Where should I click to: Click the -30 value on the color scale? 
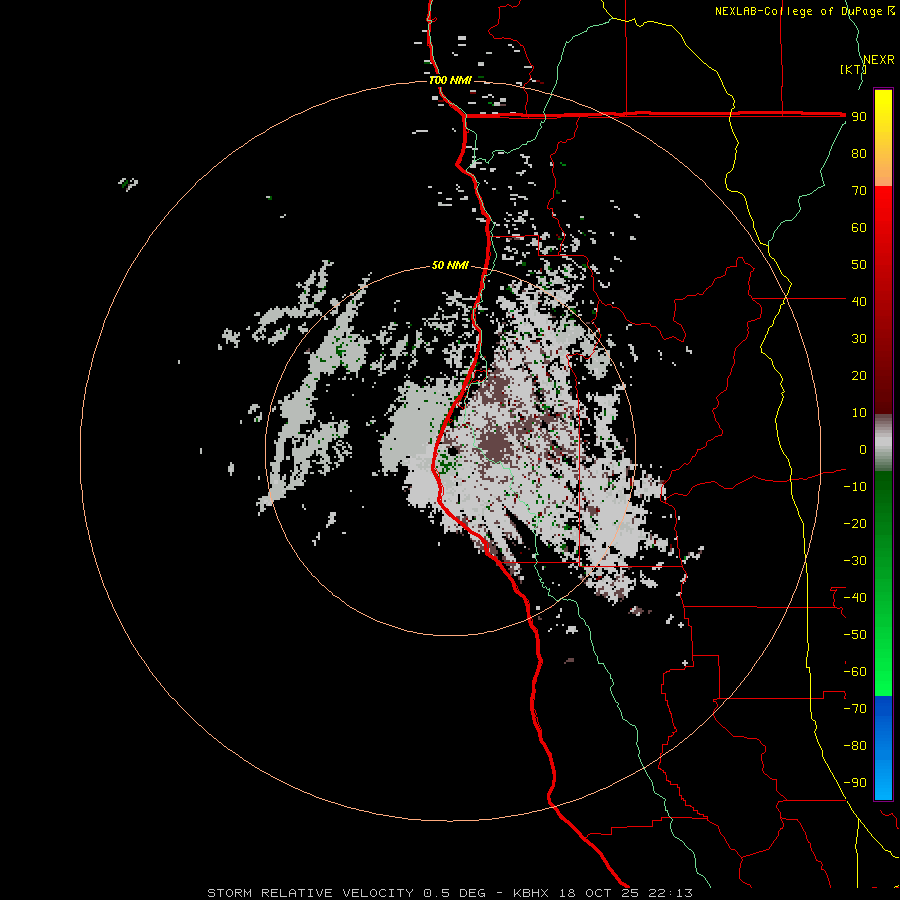855,561
